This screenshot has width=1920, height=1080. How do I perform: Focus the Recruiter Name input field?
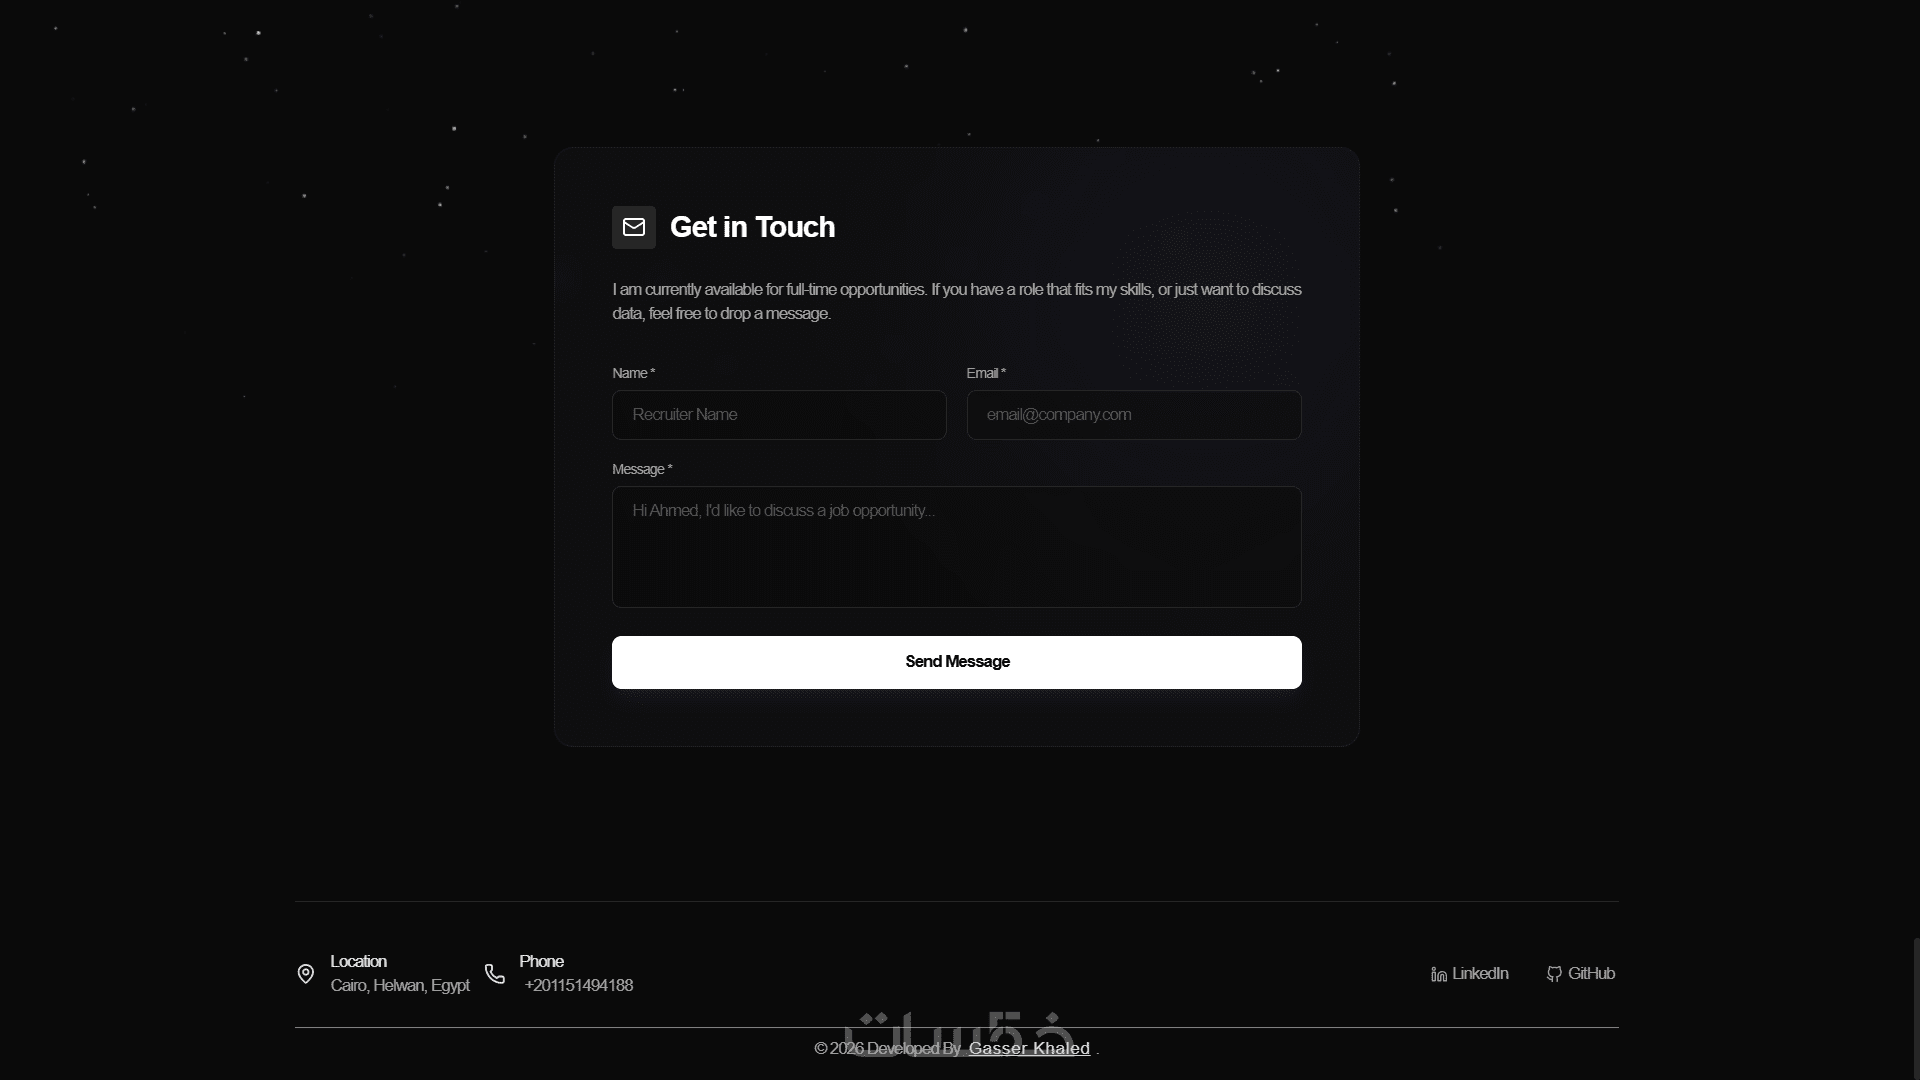[779, 415]
